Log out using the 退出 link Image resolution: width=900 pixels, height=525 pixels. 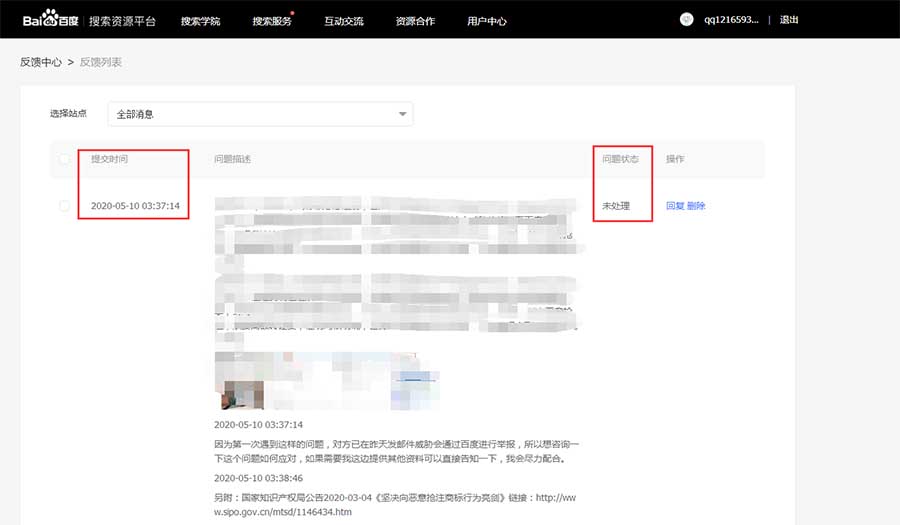pyautogui.click(x=789, y=20)
